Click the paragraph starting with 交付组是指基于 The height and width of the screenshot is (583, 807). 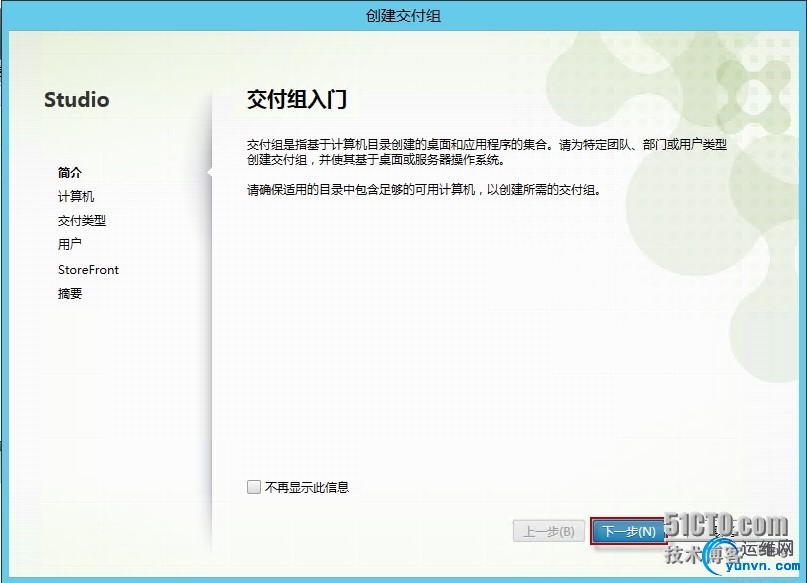point(487,152)
